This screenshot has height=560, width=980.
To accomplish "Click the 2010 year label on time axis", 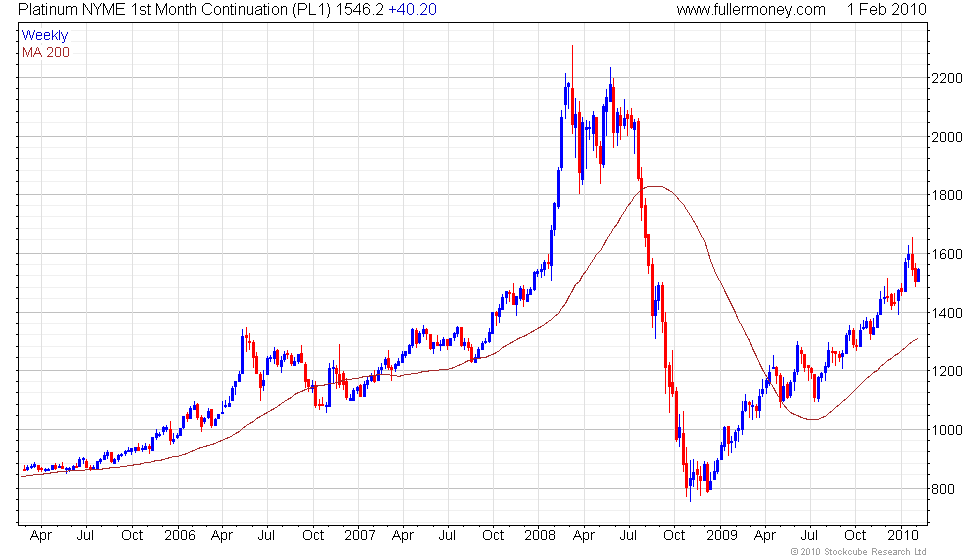I will [902, 536].
